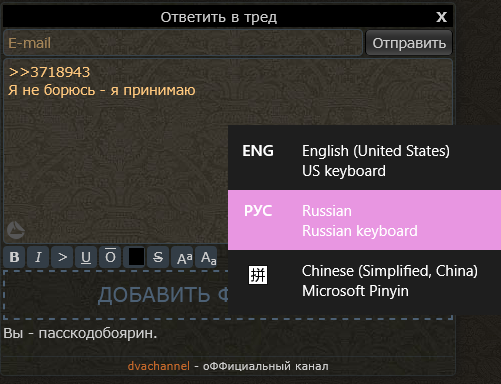Apply subscript with Aₐ icon
The height and width of the screenshot is (384, 501).
[x=206, y=257]
